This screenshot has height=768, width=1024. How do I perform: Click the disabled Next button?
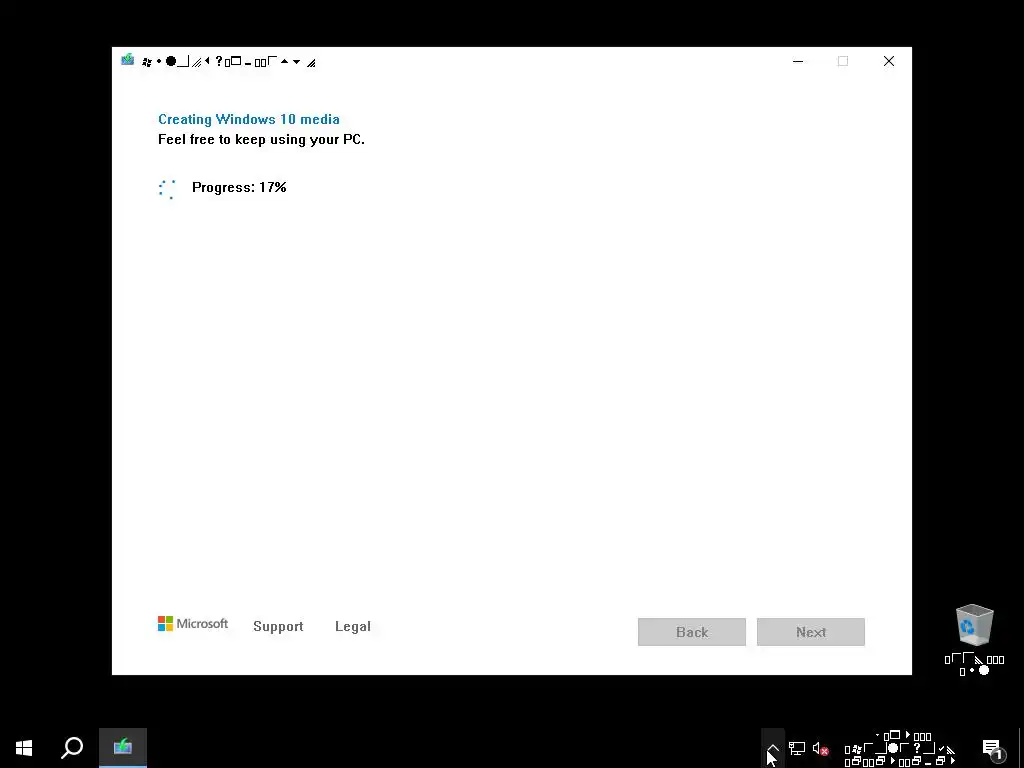coord(810,632)
